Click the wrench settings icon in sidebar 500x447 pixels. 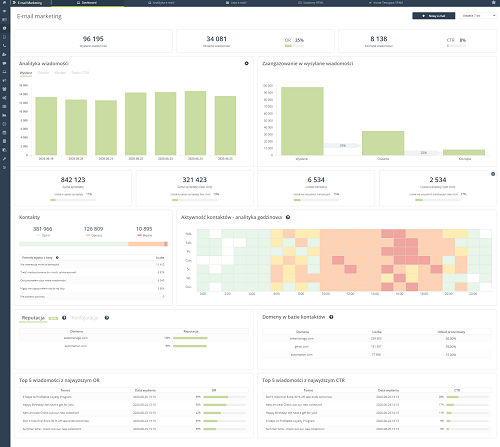4,159
